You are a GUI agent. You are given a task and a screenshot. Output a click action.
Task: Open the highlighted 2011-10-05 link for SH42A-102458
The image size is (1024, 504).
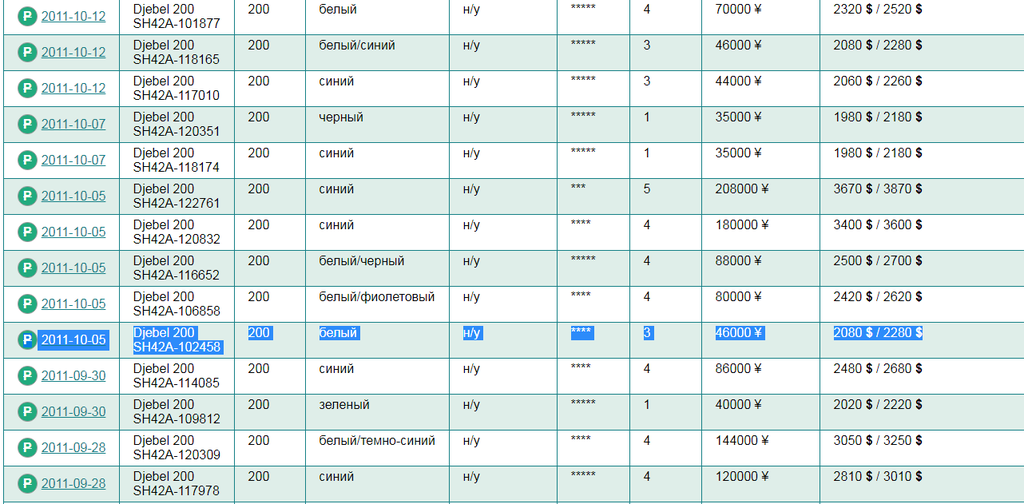click(73, 340)
